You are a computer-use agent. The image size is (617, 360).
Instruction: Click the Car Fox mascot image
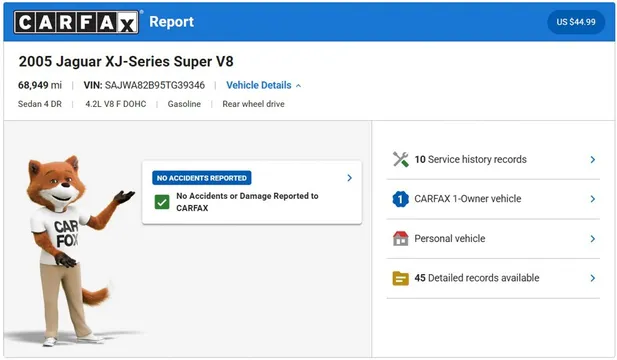coord(77,251)
